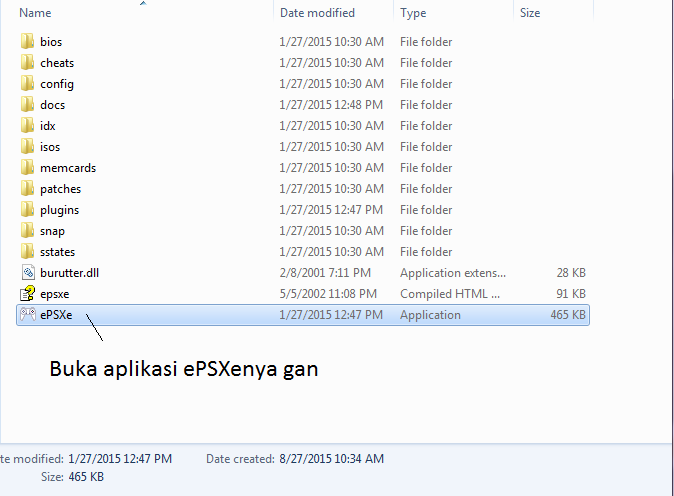The image size is (674, 496).
Task: Click the docs date '1/27/2015 12:48 PM'
Action: click(331, 105)
